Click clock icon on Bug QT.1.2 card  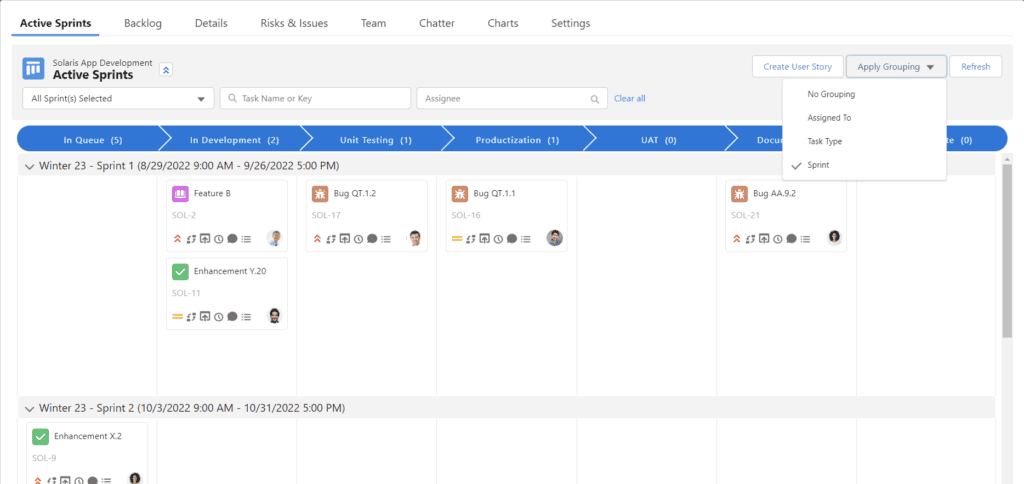(x=359, y=239)
